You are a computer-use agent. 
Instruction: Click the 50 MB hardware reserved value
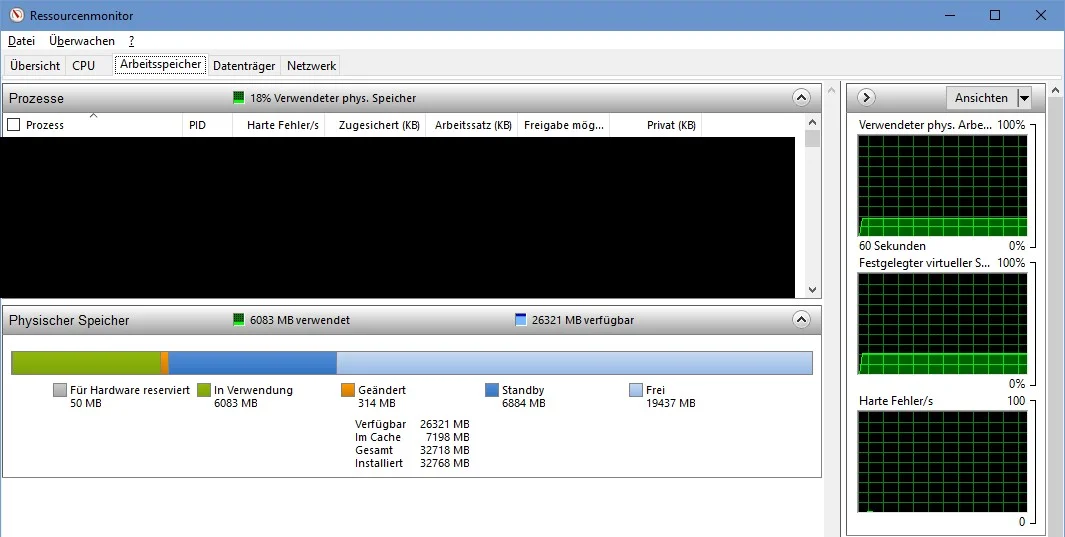[86, 403]
